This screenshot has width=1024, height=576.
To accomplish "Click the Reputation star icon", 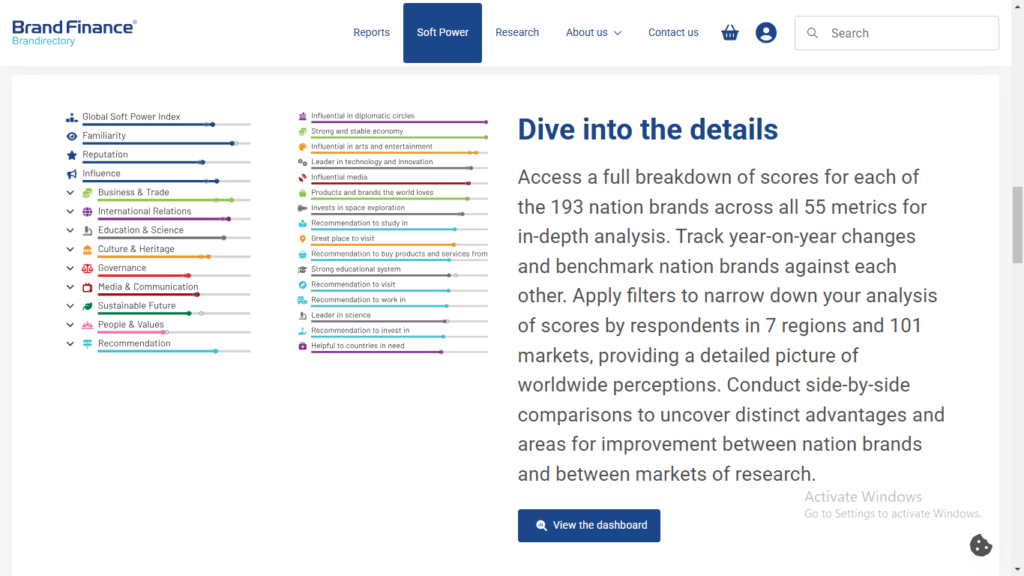I will coord(71,155).
